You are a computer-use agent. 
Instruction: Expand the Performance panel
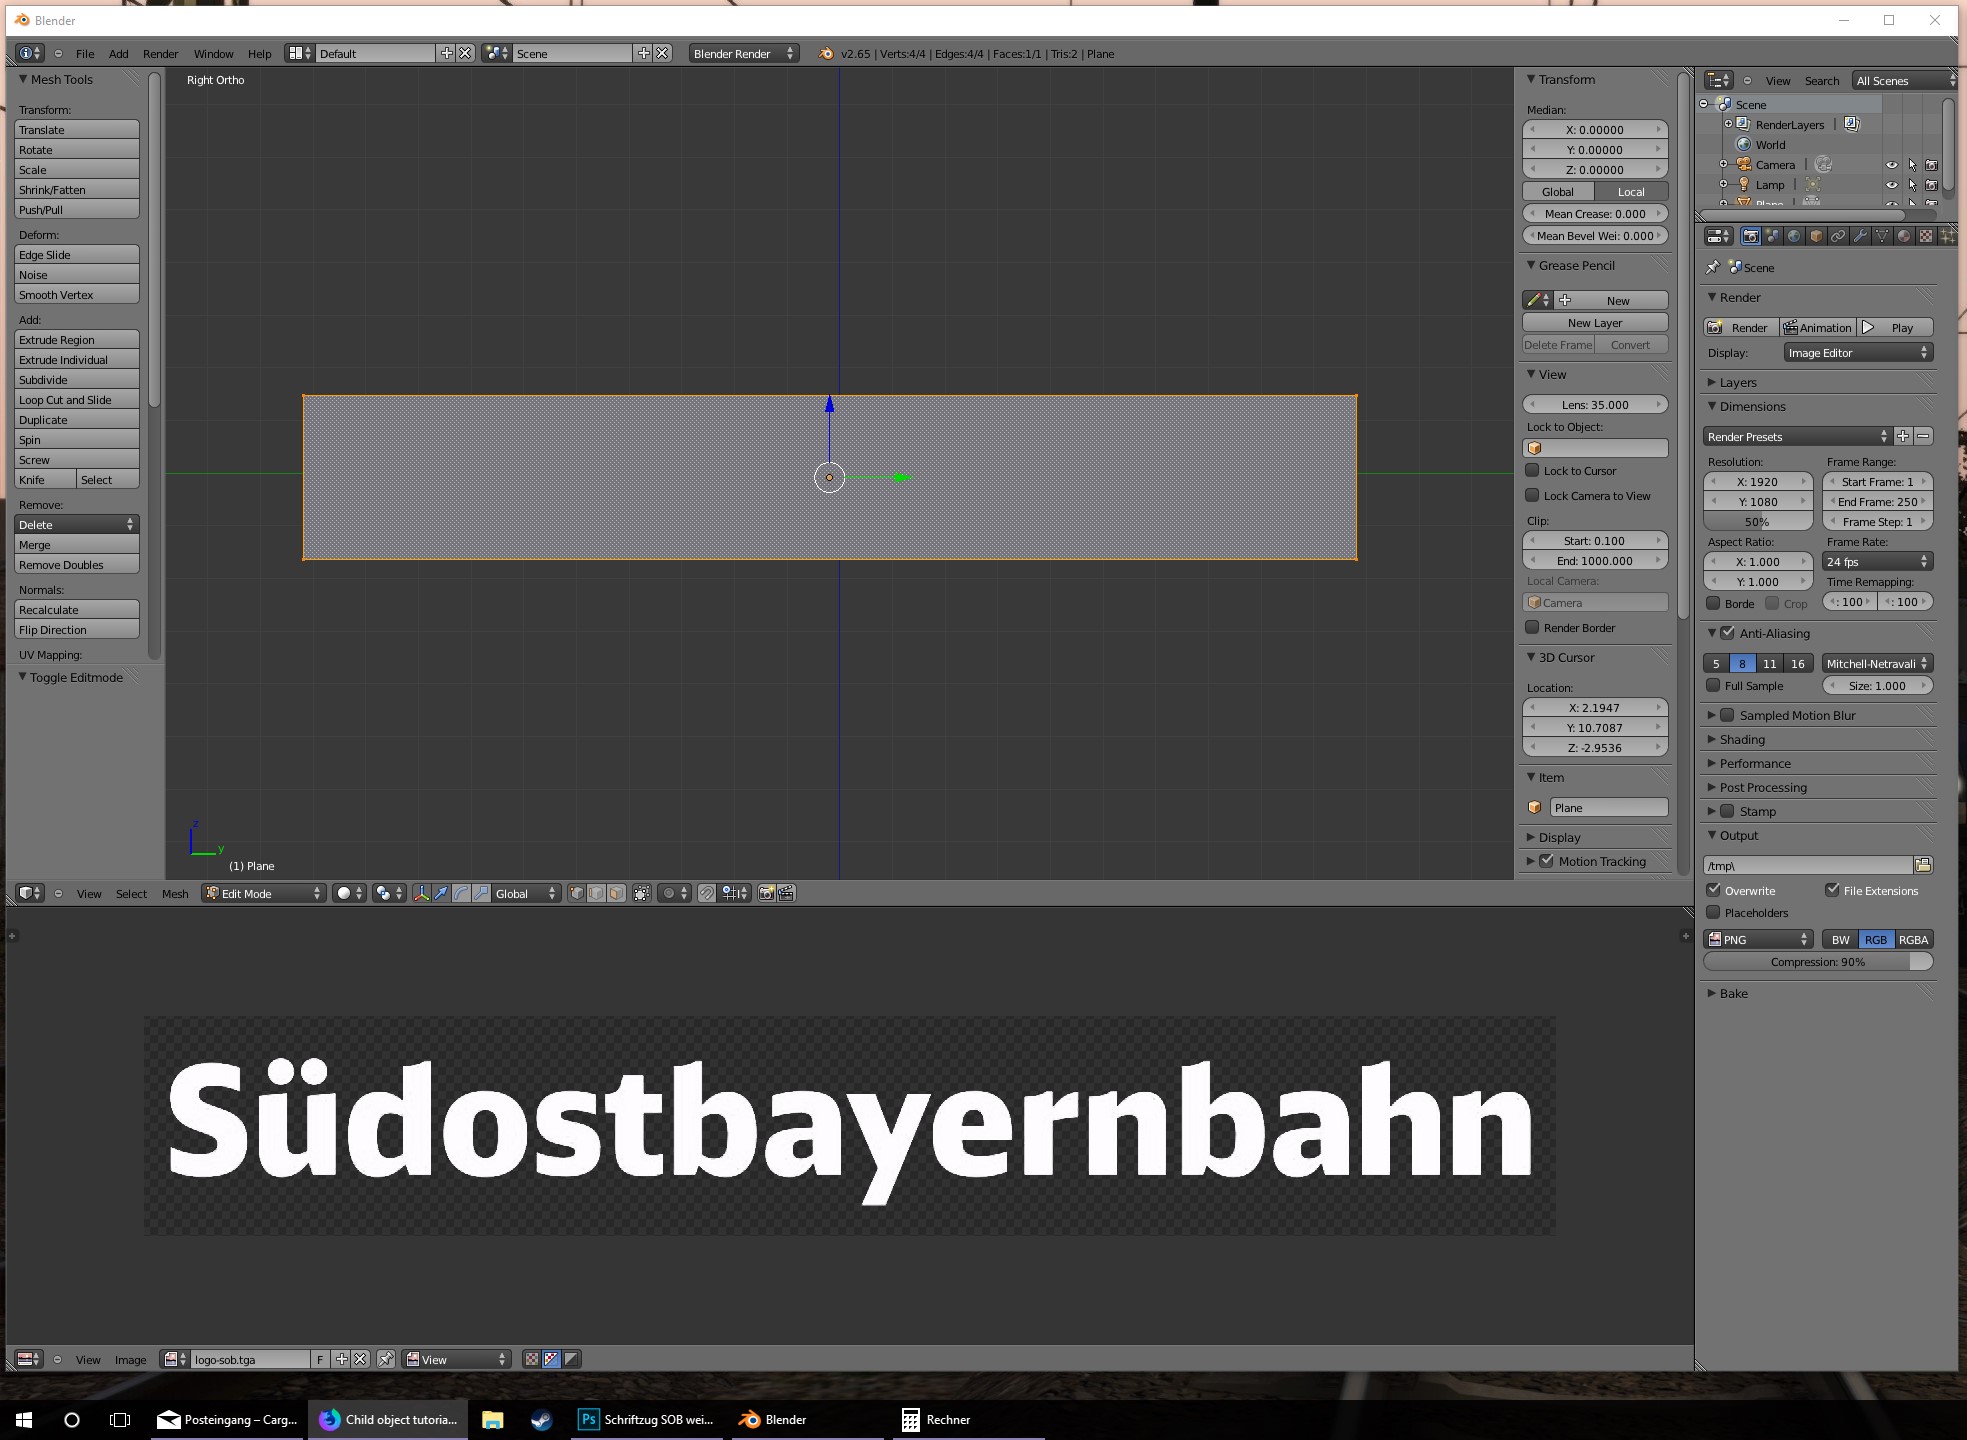click(1754, 763)
